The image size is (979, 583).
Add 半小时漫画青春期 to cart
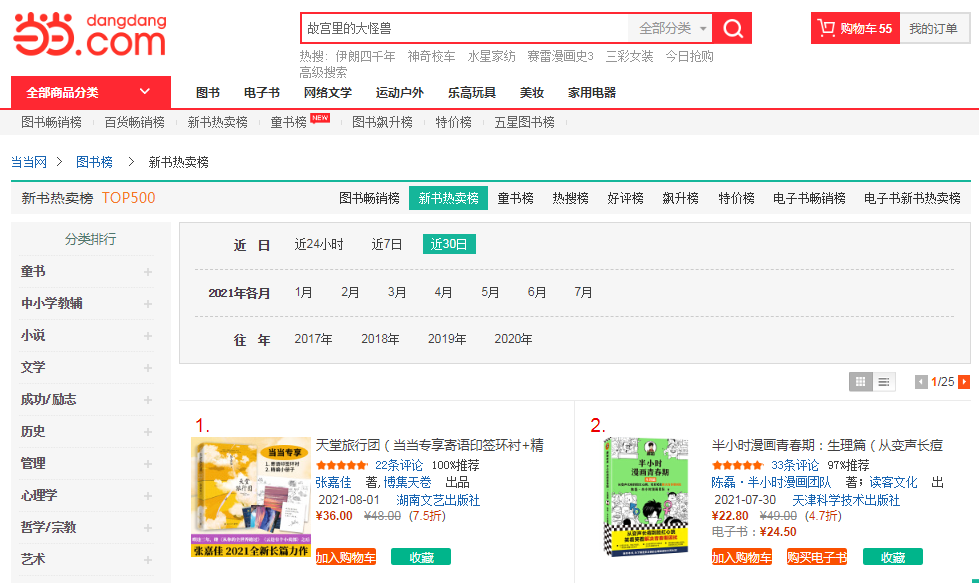click(742, 557)
